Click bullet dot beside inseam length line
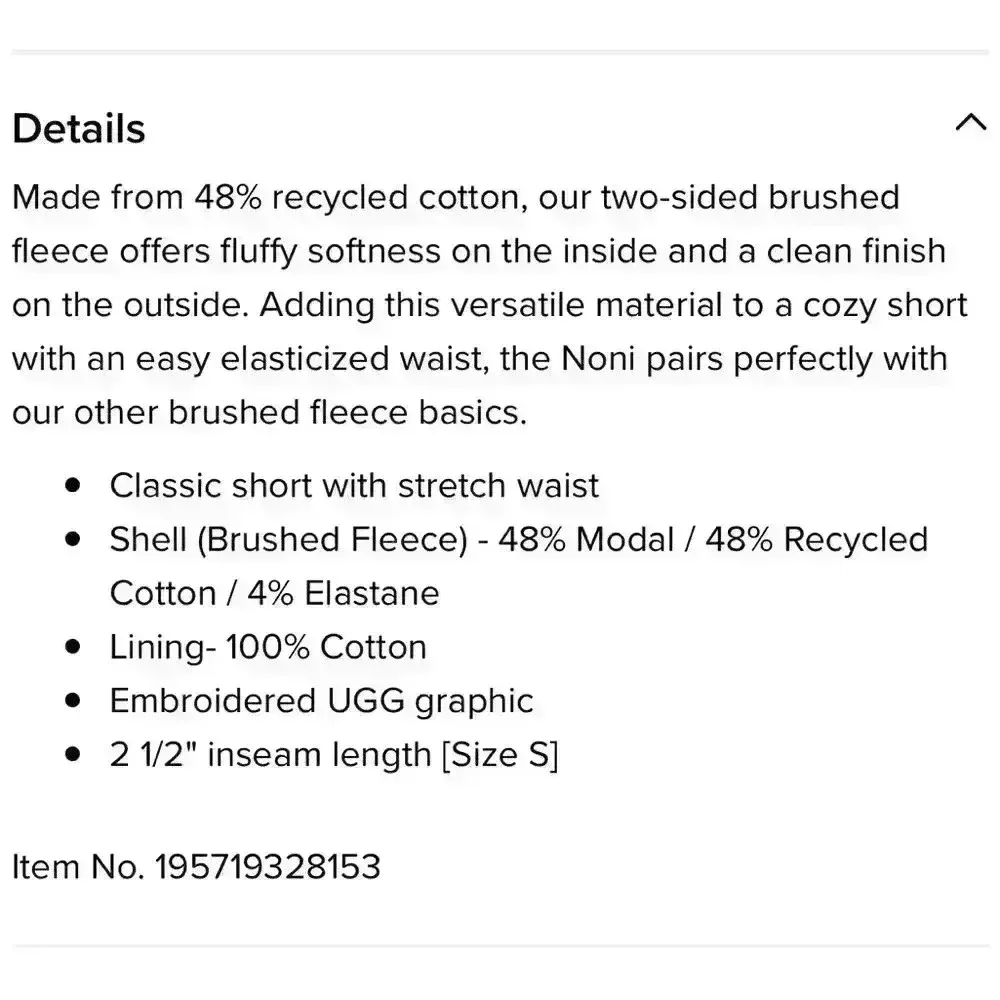 pyautogui.click(x=72, y=755)
